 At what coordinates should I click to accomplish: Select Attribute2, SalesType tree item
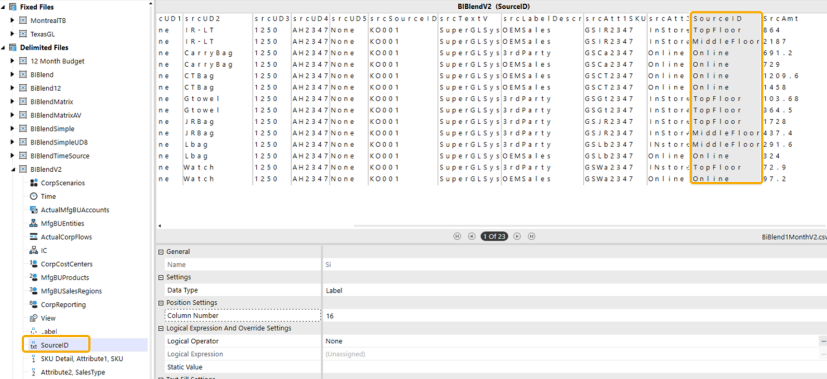(x=73, y=372)
